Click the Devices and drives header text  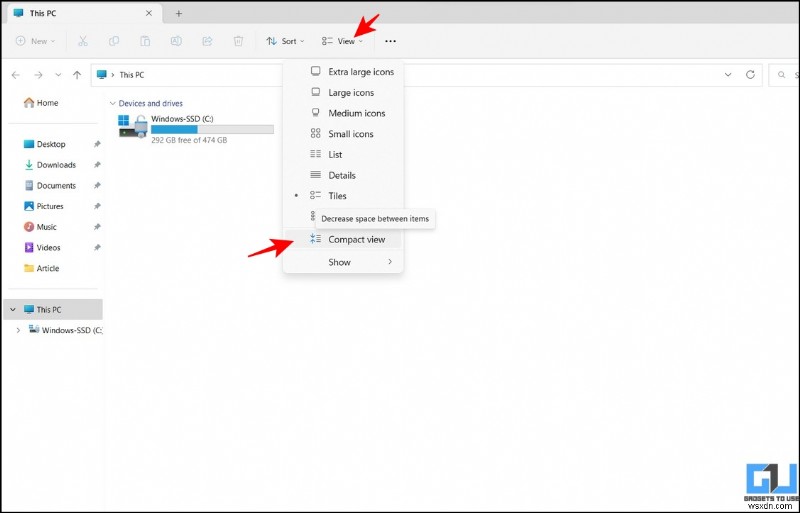pos(151,104)
